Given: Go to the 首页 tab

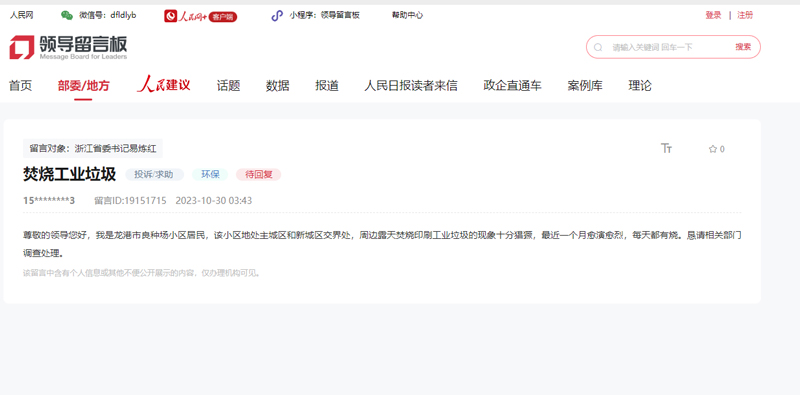Looking at the screenshot, I should point(20,86).
